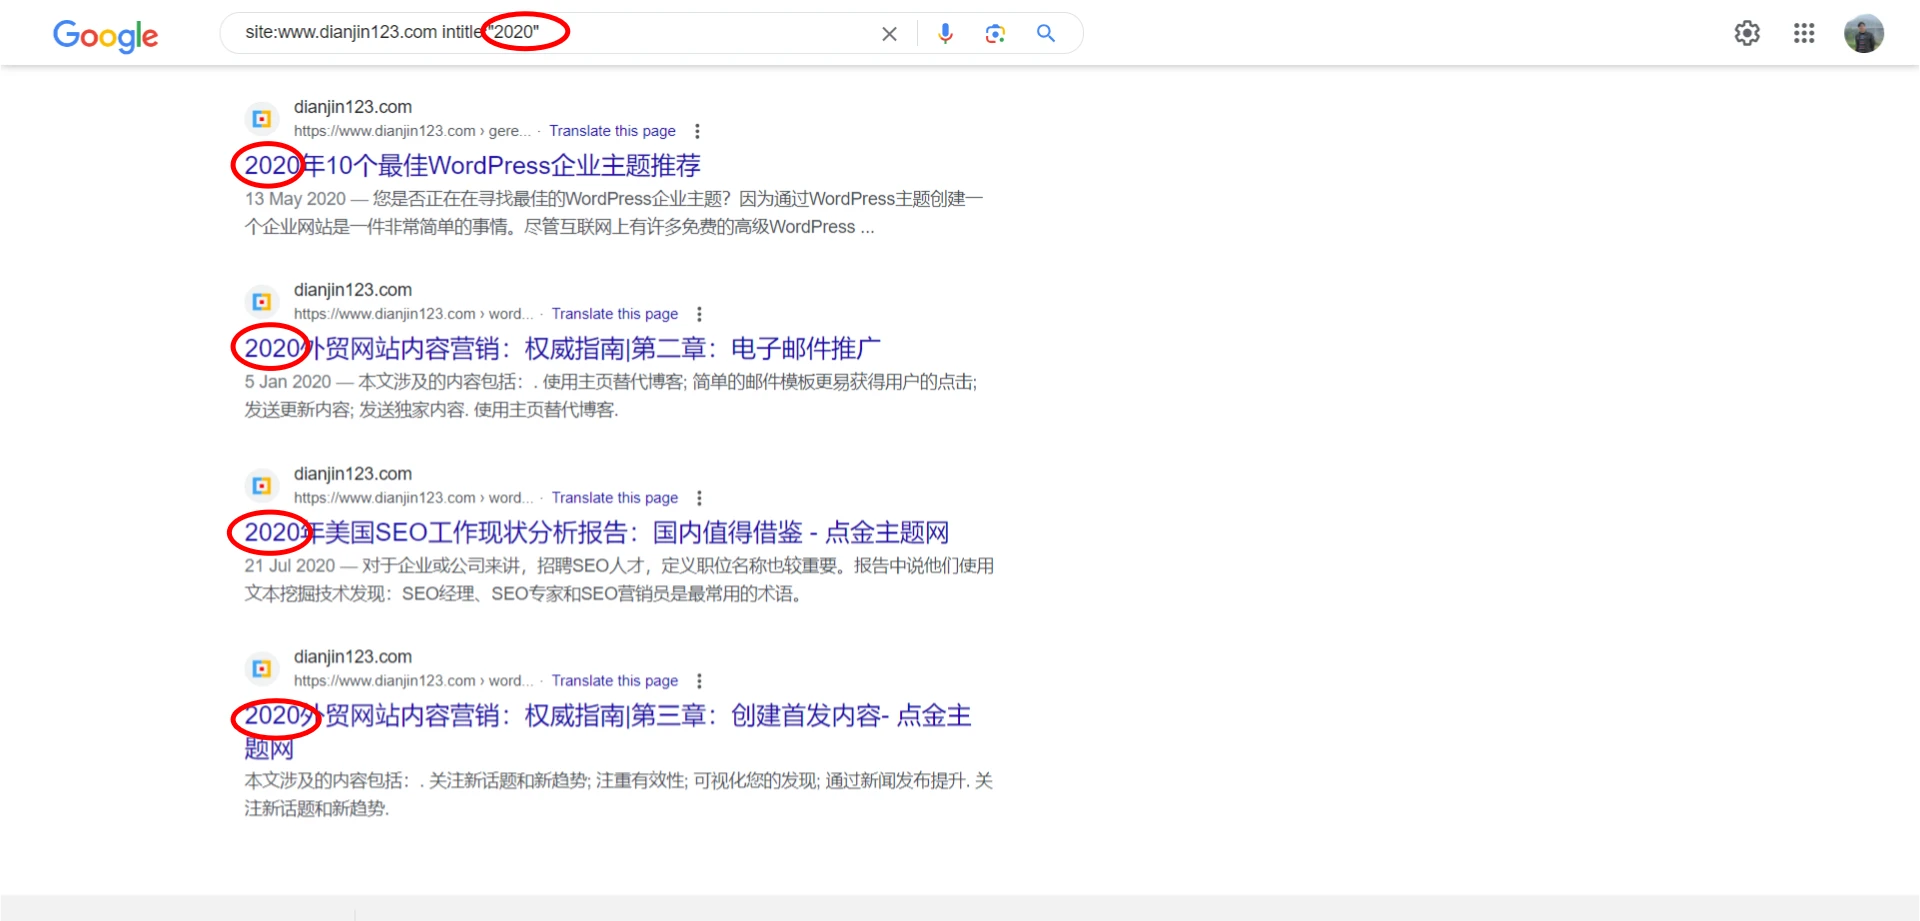Click snippet text dated 13 May 2020
Viewport: 1920px width, 921px height.
click(614, 213)
